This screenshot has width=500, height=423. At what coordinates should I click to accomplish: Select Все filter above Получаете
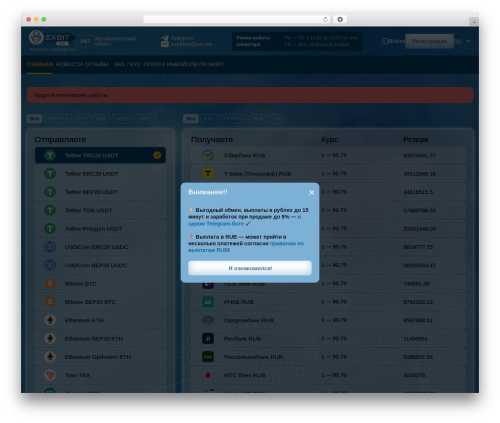click(191, 119)
